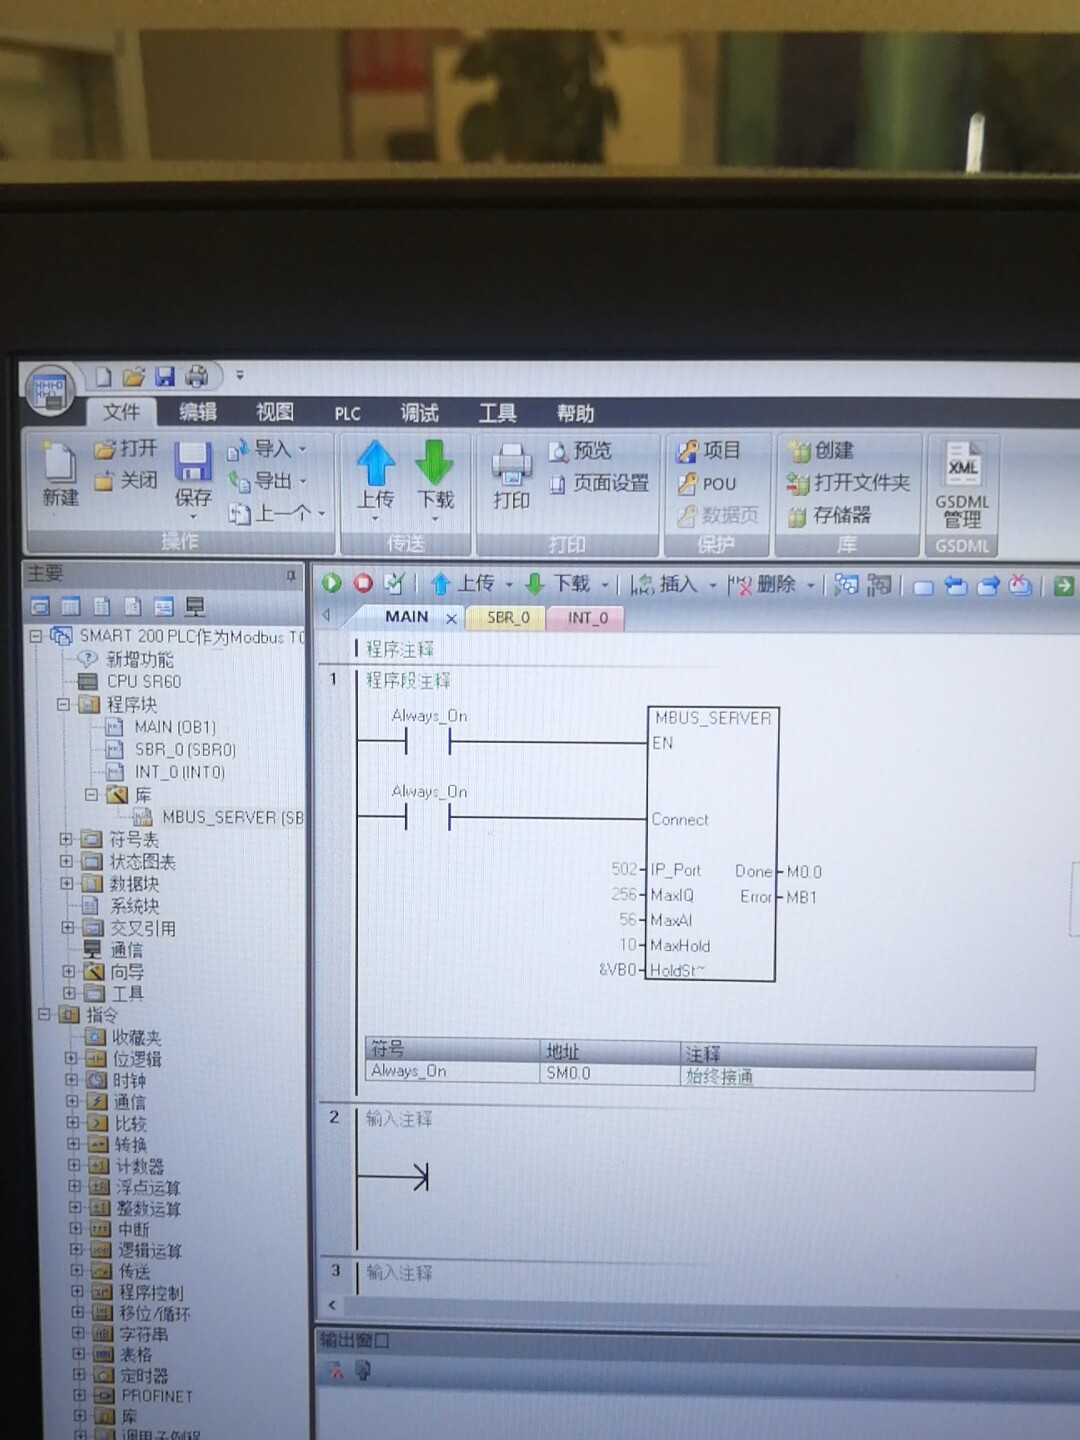This screenshot has height=1440, width=1080.
Task: Click the 创建 library button
Action: 821,451
